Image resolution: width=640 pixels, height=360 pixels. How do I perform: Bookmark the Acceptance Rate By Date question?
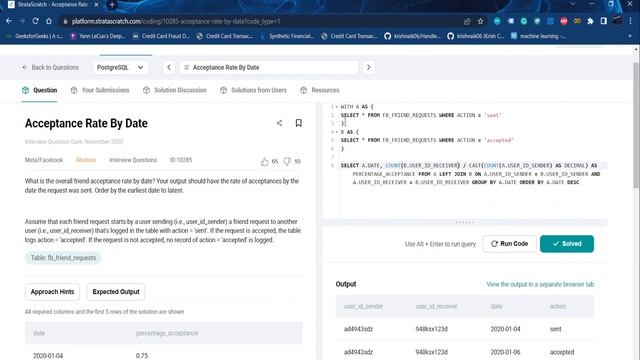pyautogui.click(x=298, y=123)
